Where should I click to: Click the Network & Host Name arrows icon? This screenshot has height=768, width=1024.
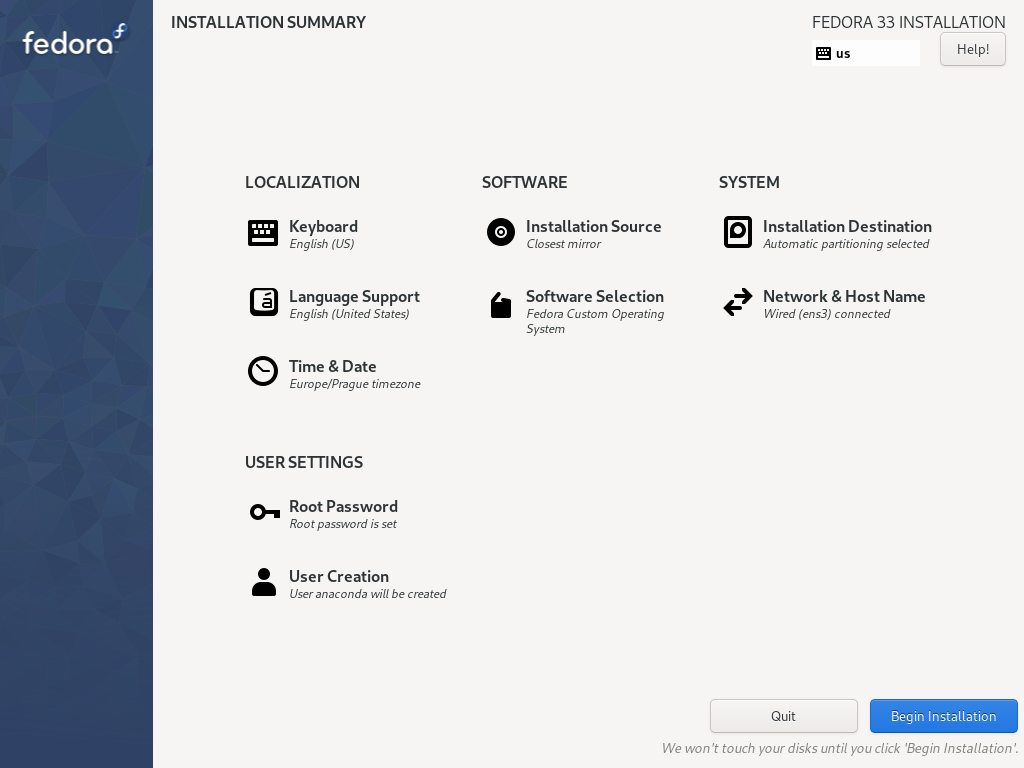738,302
